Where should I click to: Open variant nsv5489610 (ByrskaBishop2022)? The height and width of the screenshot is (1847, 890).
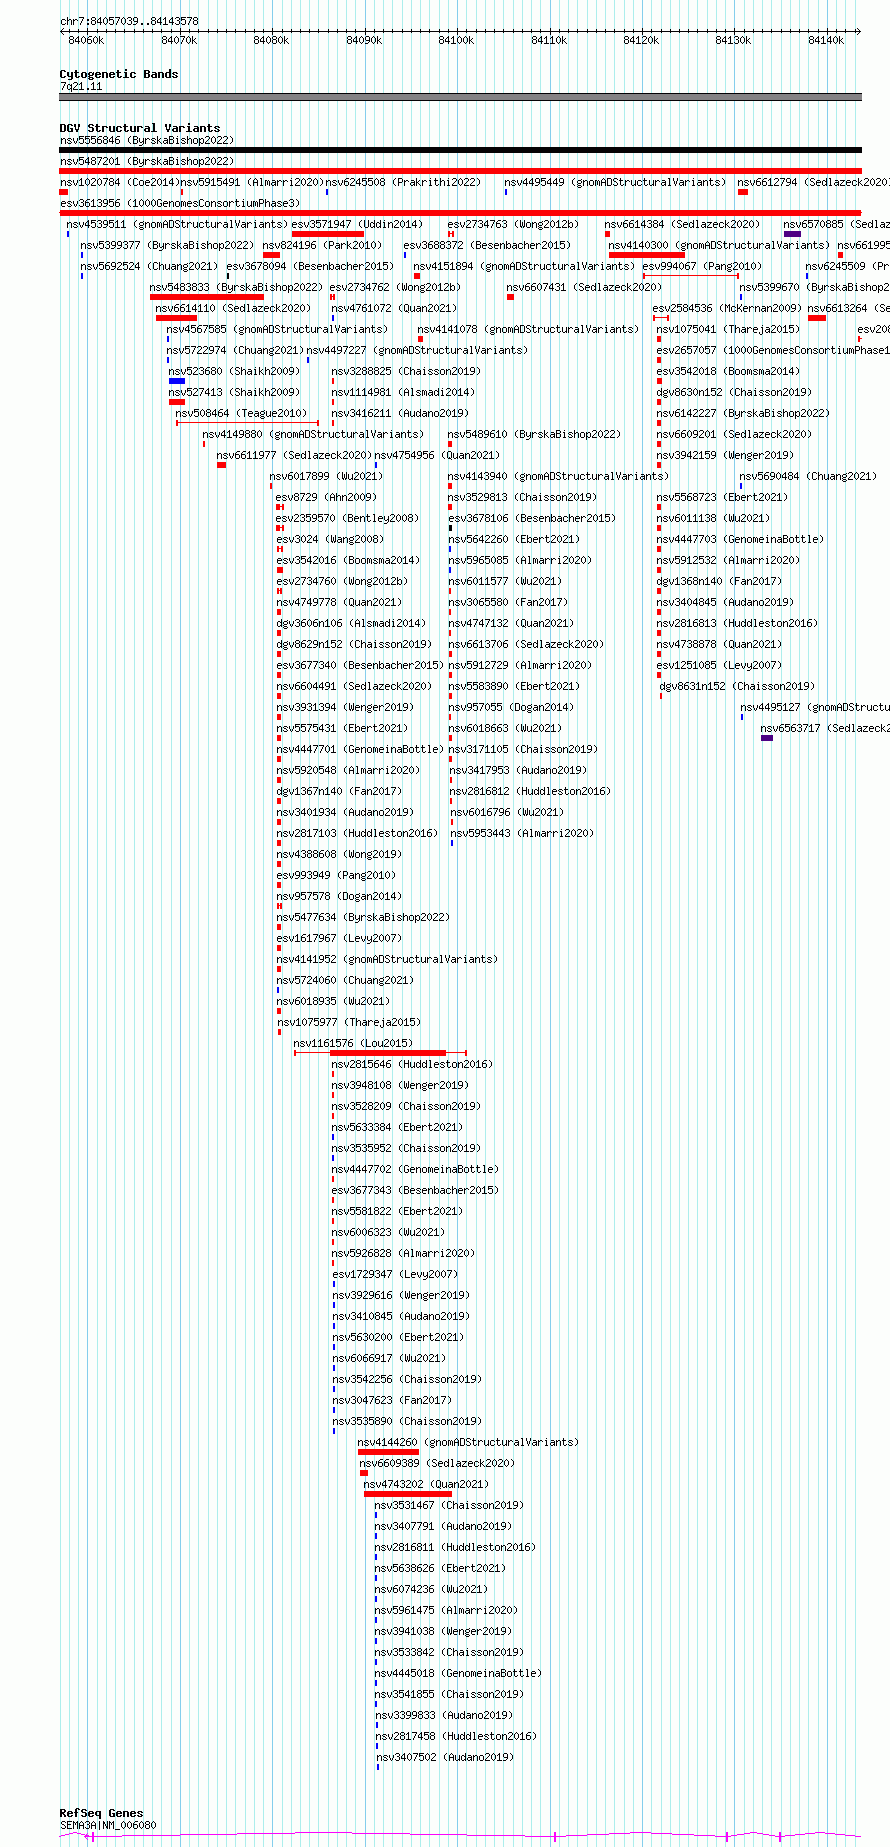click(x=534, y=435)
